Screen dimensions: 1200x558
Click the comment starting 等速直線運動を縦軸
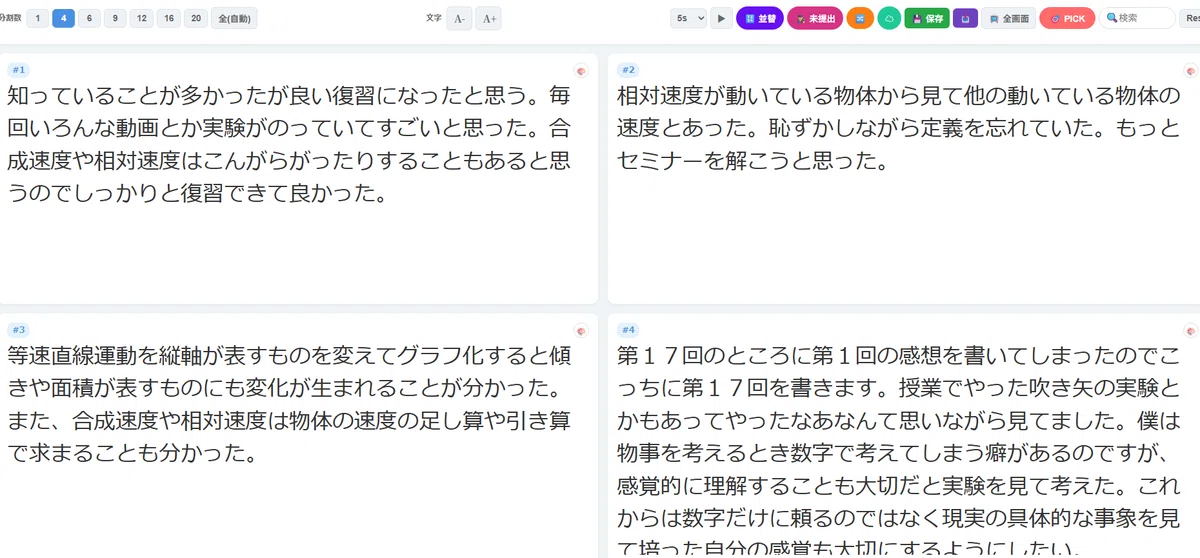290,404
